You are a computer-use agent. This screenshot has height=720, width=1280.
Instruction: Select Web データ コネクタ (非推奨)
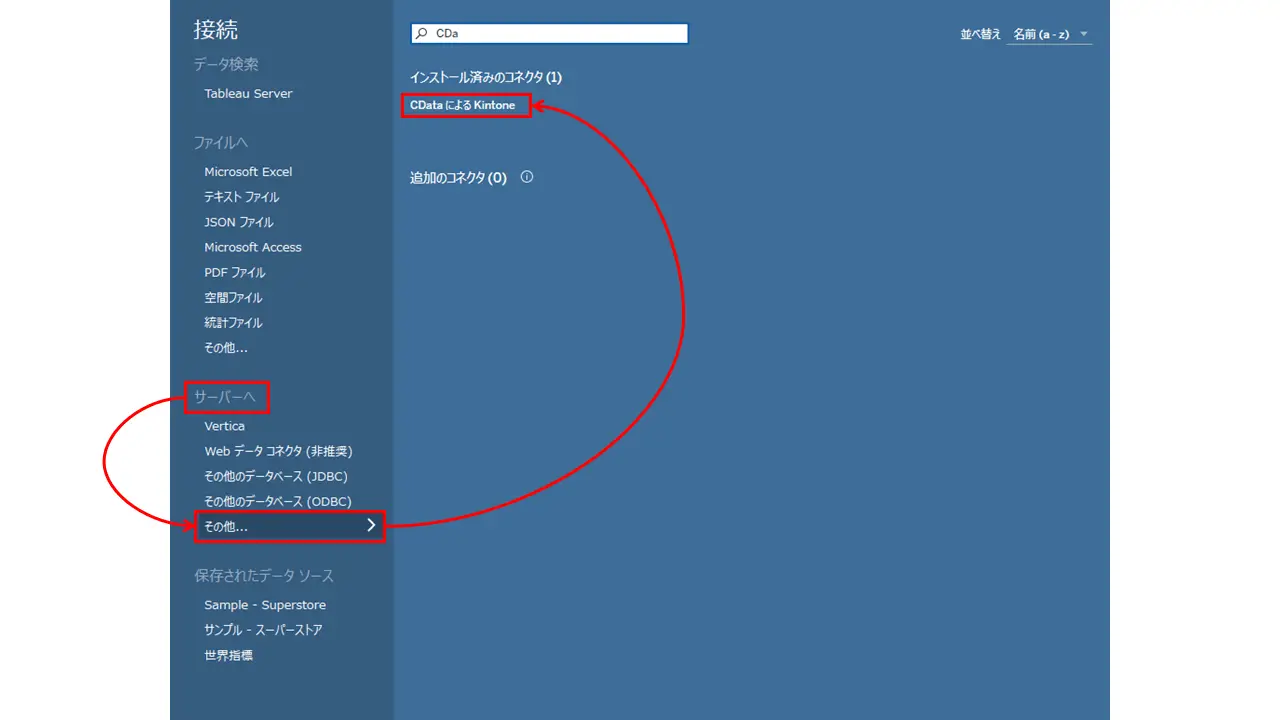(278, 451)
